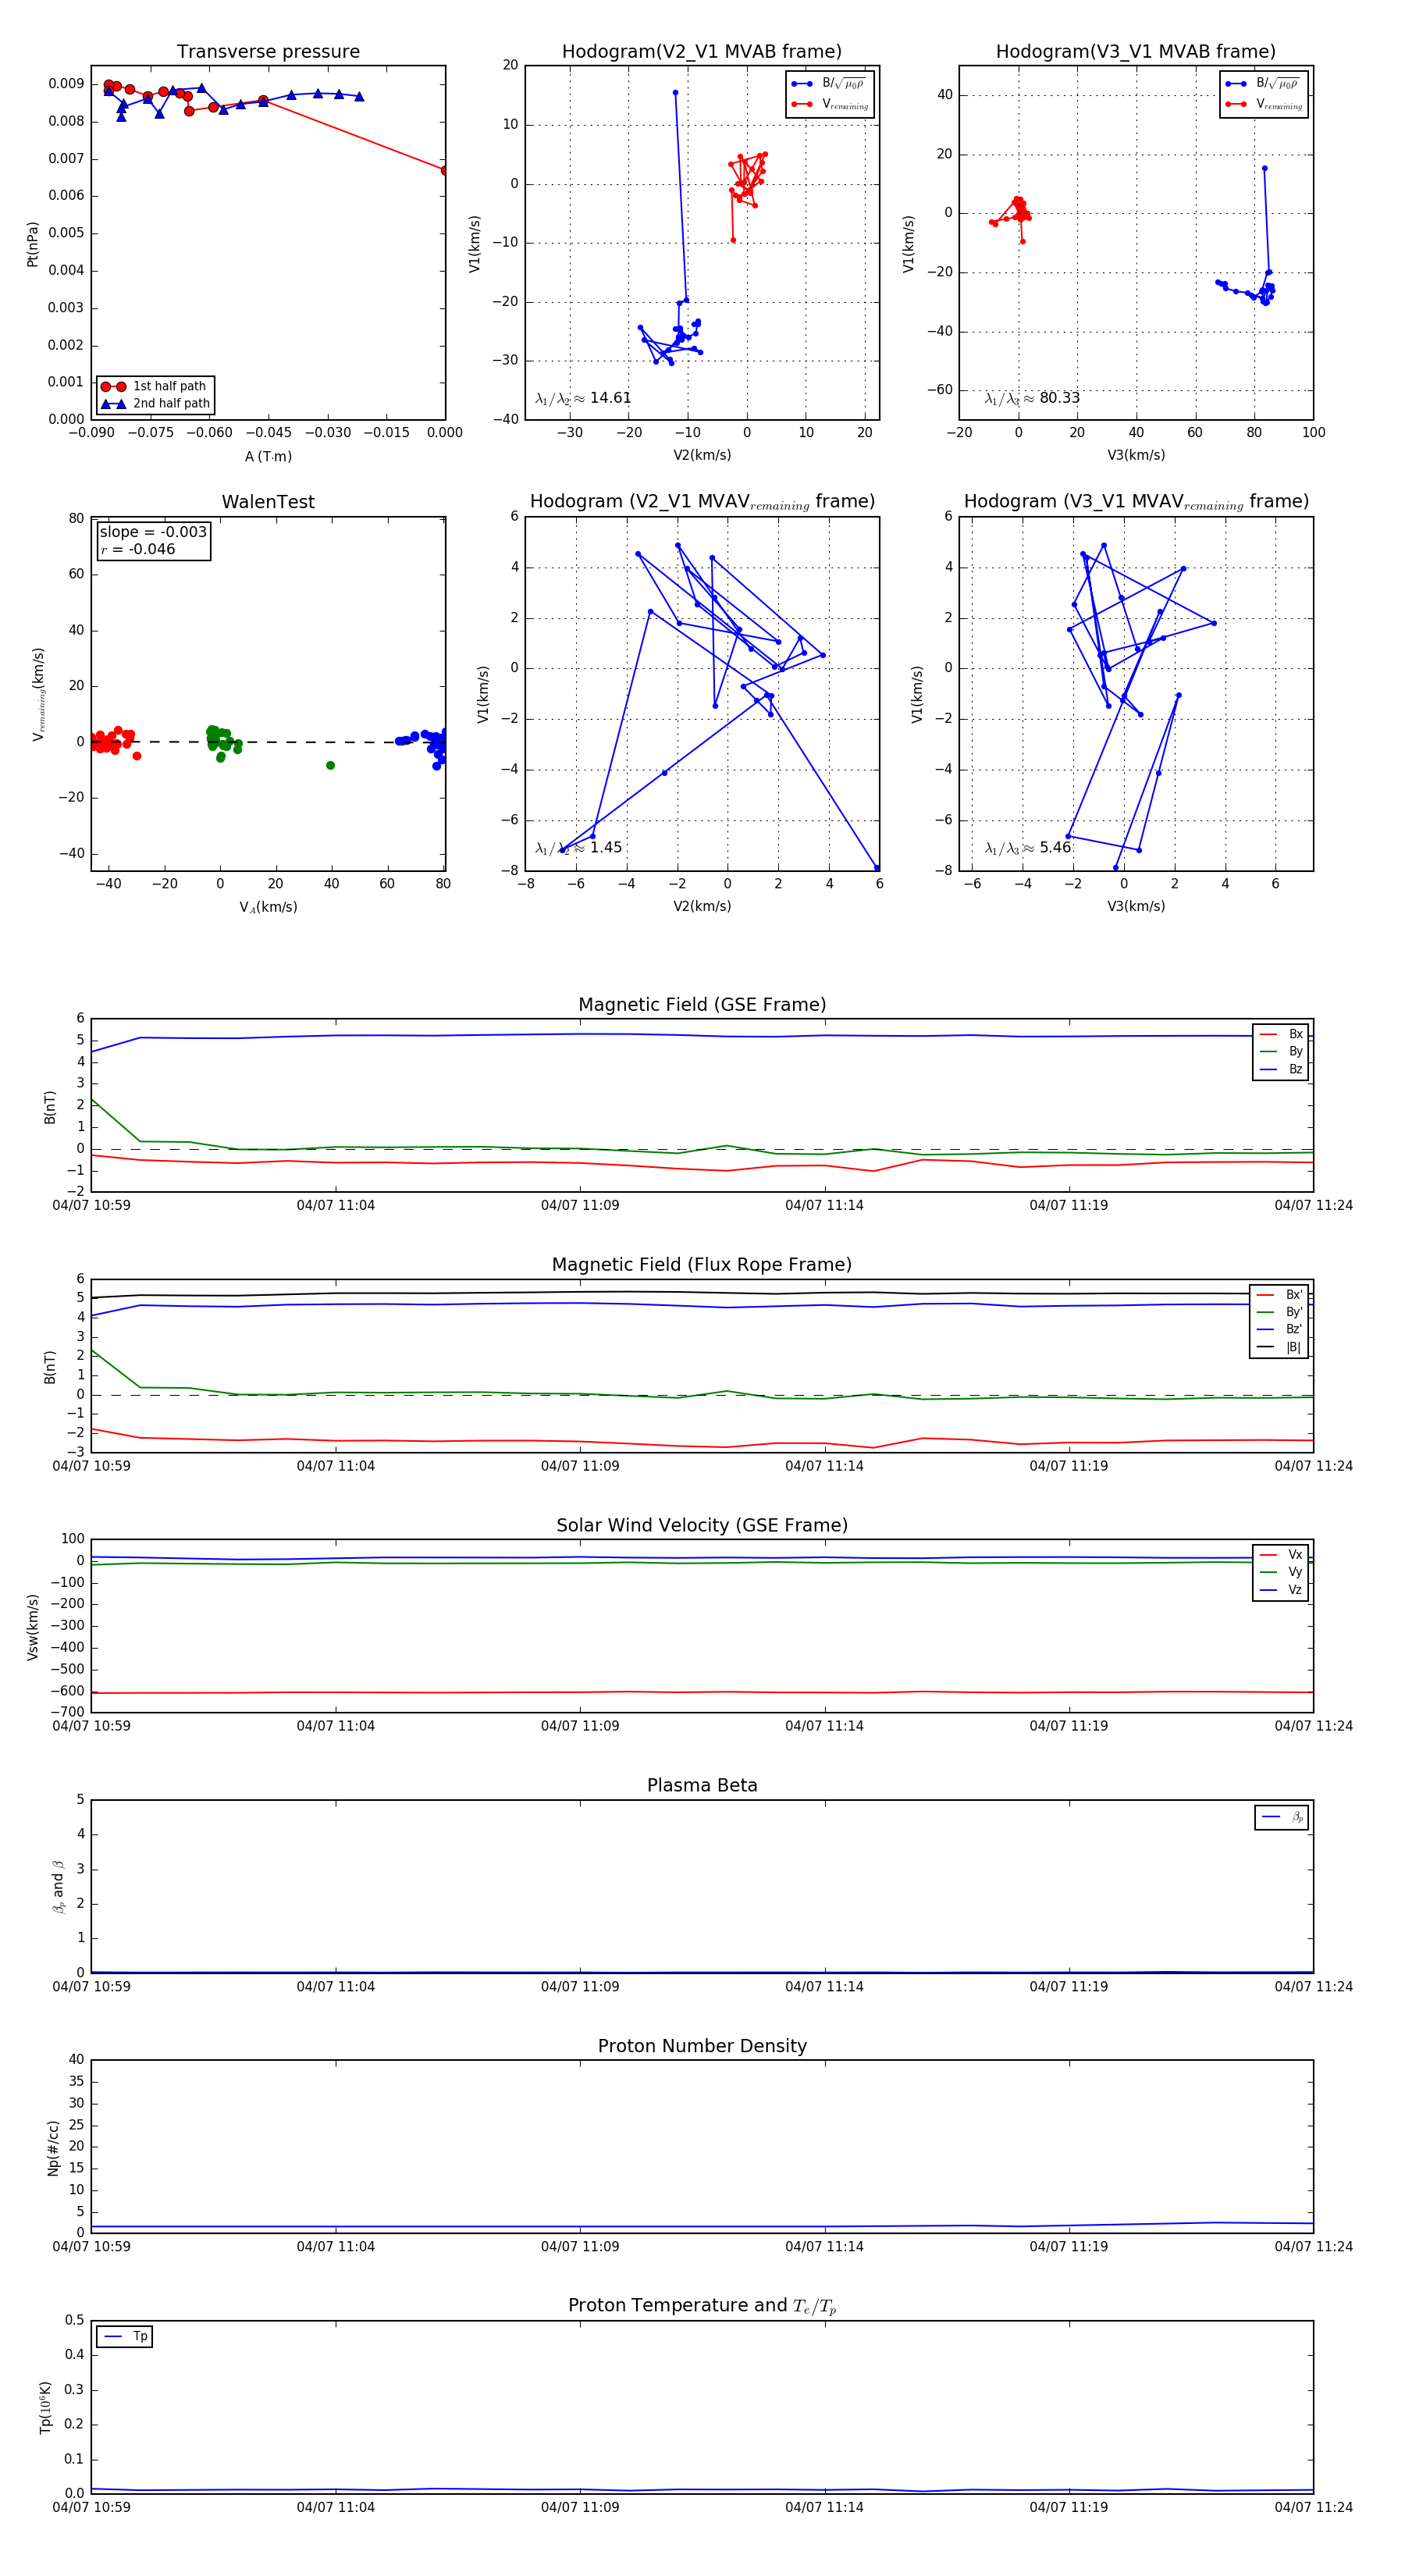Click the 'A (T·m)' x-axis label
Screen dimensions: 1405x2576
[x=268, y=456]
